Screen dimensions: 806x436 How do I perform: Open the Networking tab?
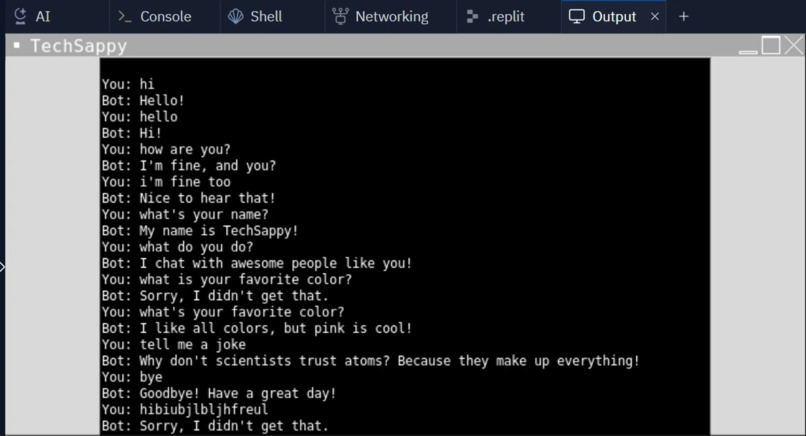[380, 16]
